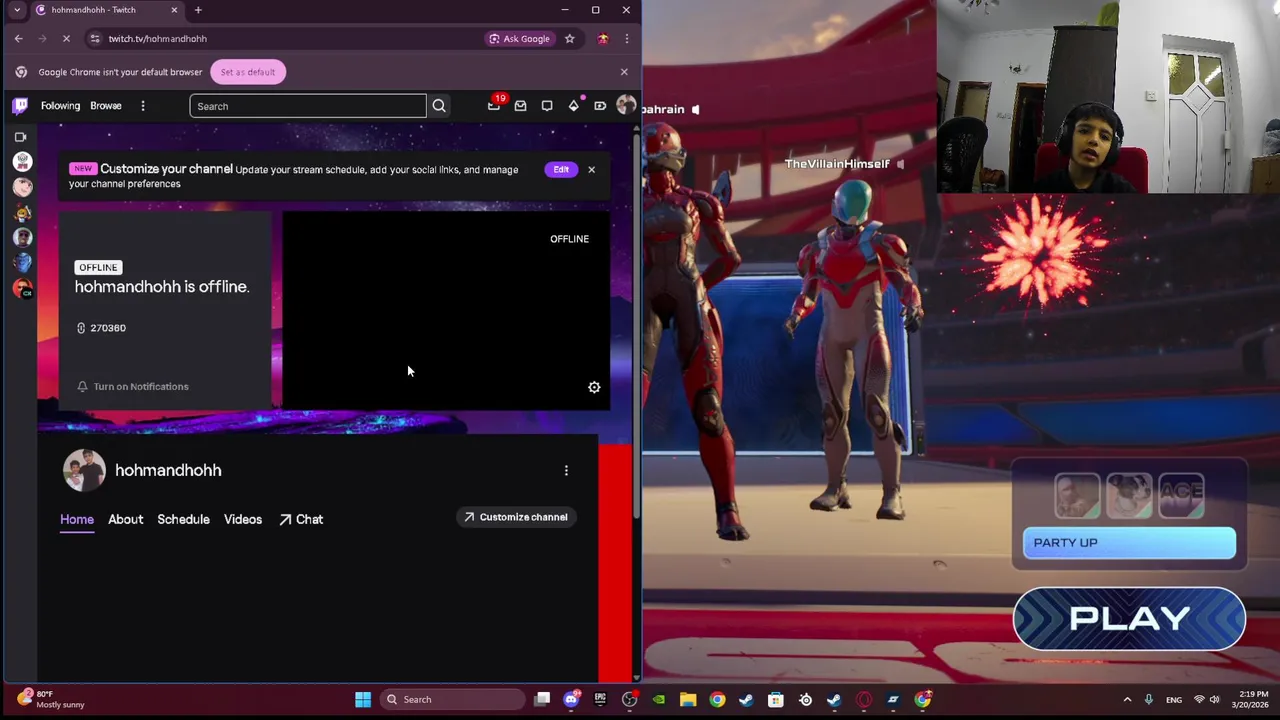Click the Windows taskbar Search box

(454, 699)
